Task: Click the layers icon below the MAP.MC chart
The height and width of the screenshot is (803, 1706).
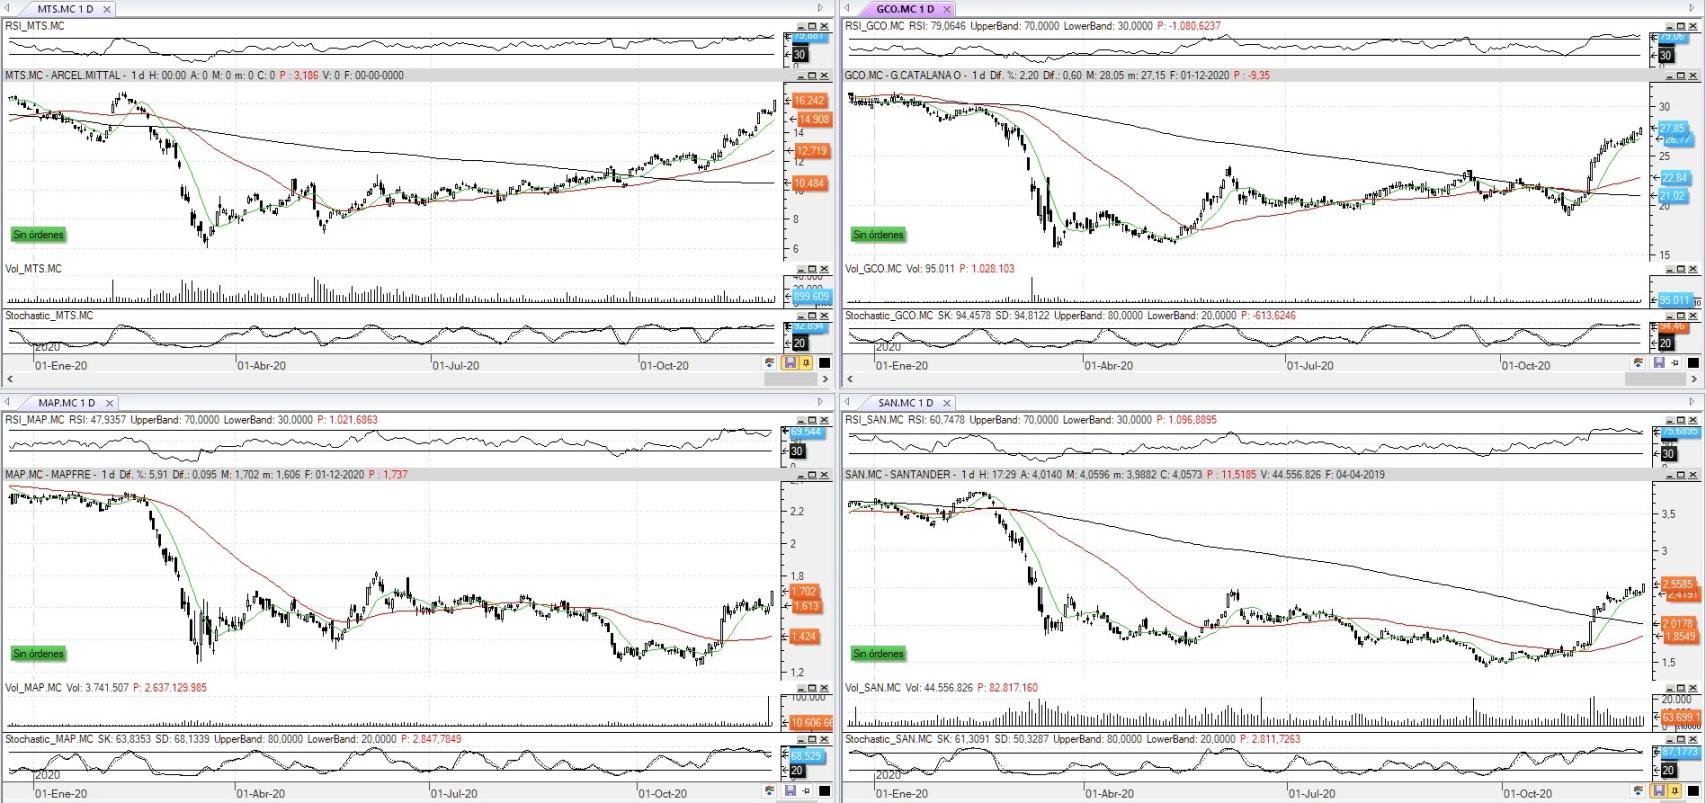Action: click(770, 791)
